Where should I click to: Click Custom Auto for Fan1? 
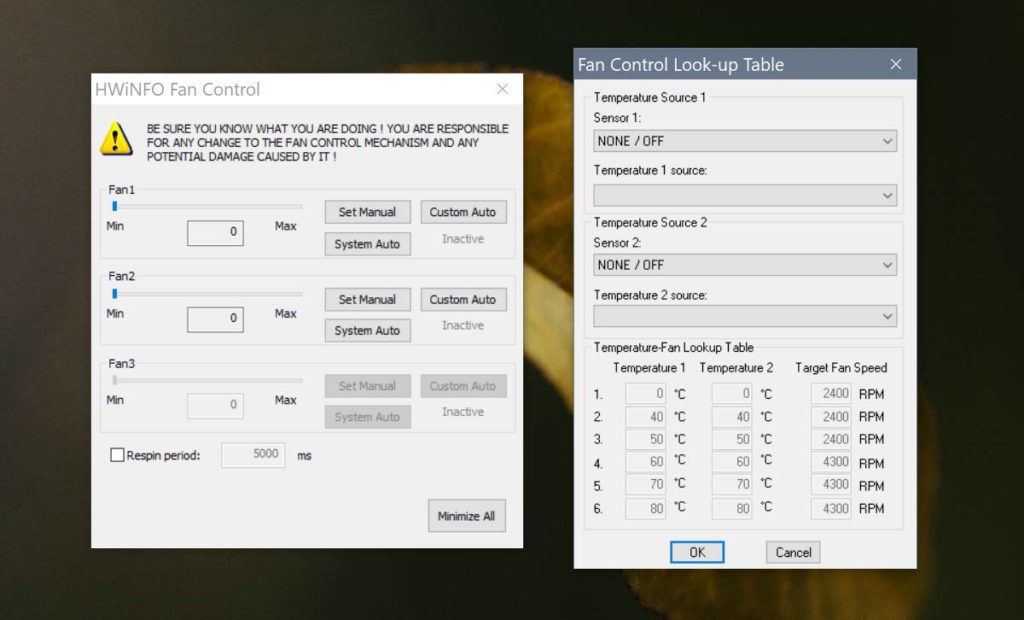click(x=463, y=211)
